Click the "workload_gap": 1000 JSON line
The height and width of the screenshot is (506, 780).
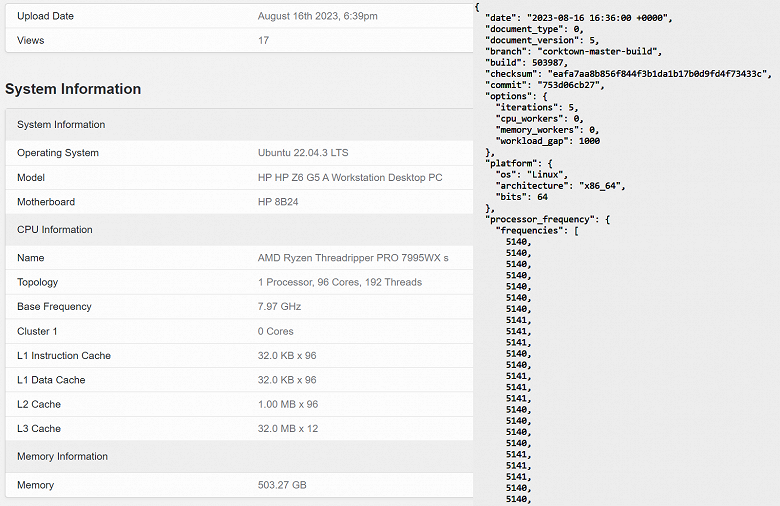coord(548,141)
